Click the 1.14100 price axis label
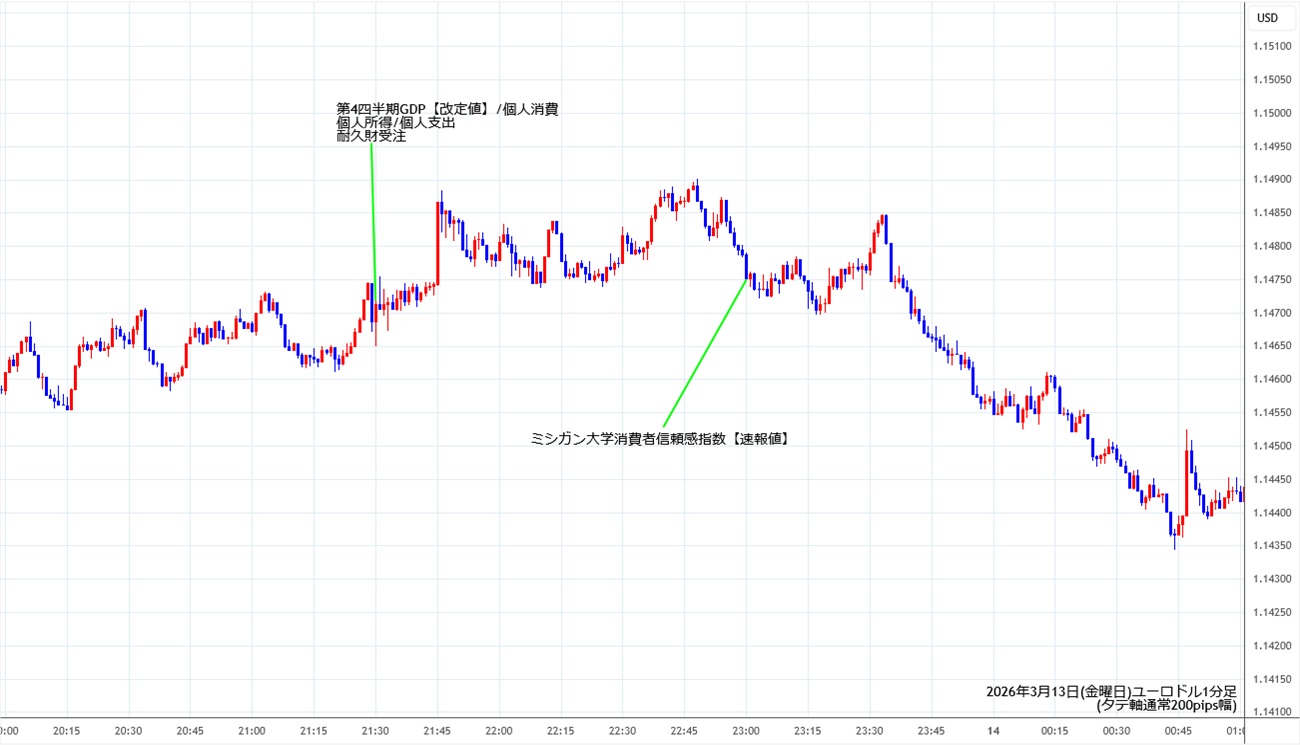1300x745 pixels. 1271,712
